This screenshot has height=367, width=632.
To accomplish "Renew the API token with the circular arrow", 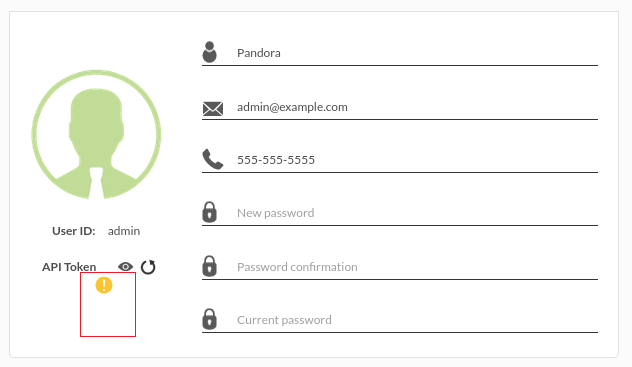I will coord(148,267).
